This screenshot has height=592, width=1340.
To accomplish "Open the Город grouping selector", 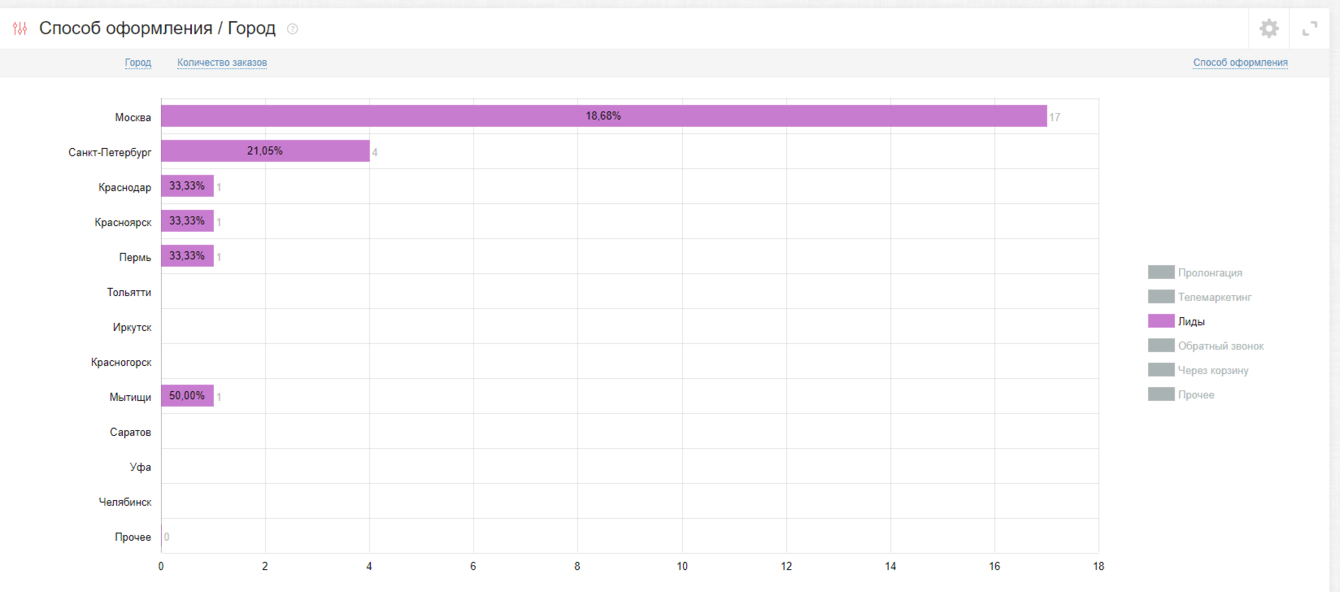I will tap(138, 63).
